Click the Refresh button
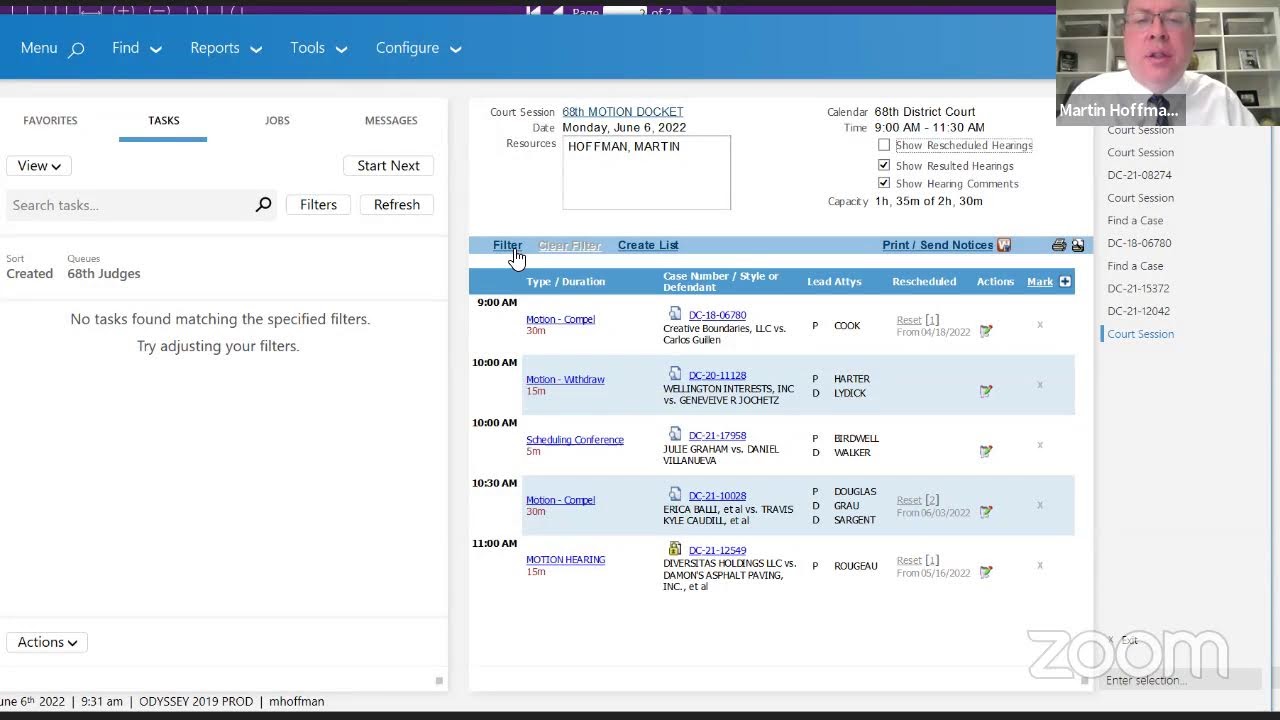The height and width of the screenshot is (720, 1280). (x=397, y=205)
